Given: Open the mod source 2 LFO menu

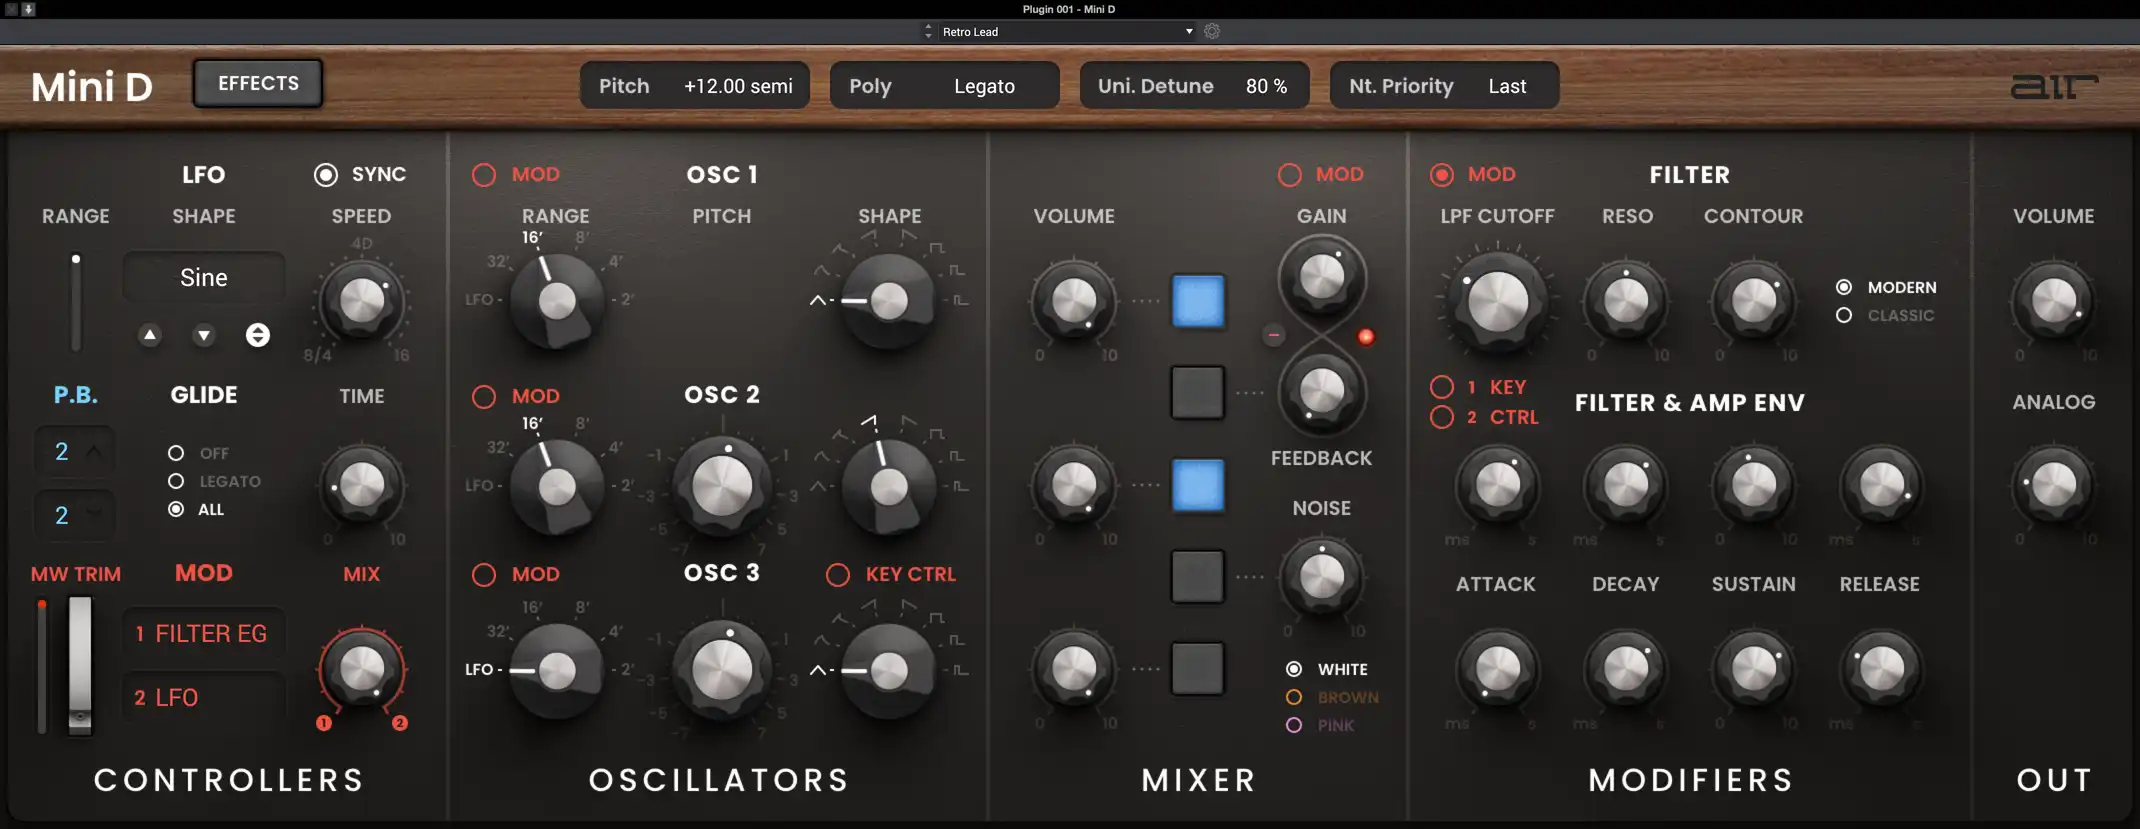Looking at the screenshot, I should click(x=204, y=698).
